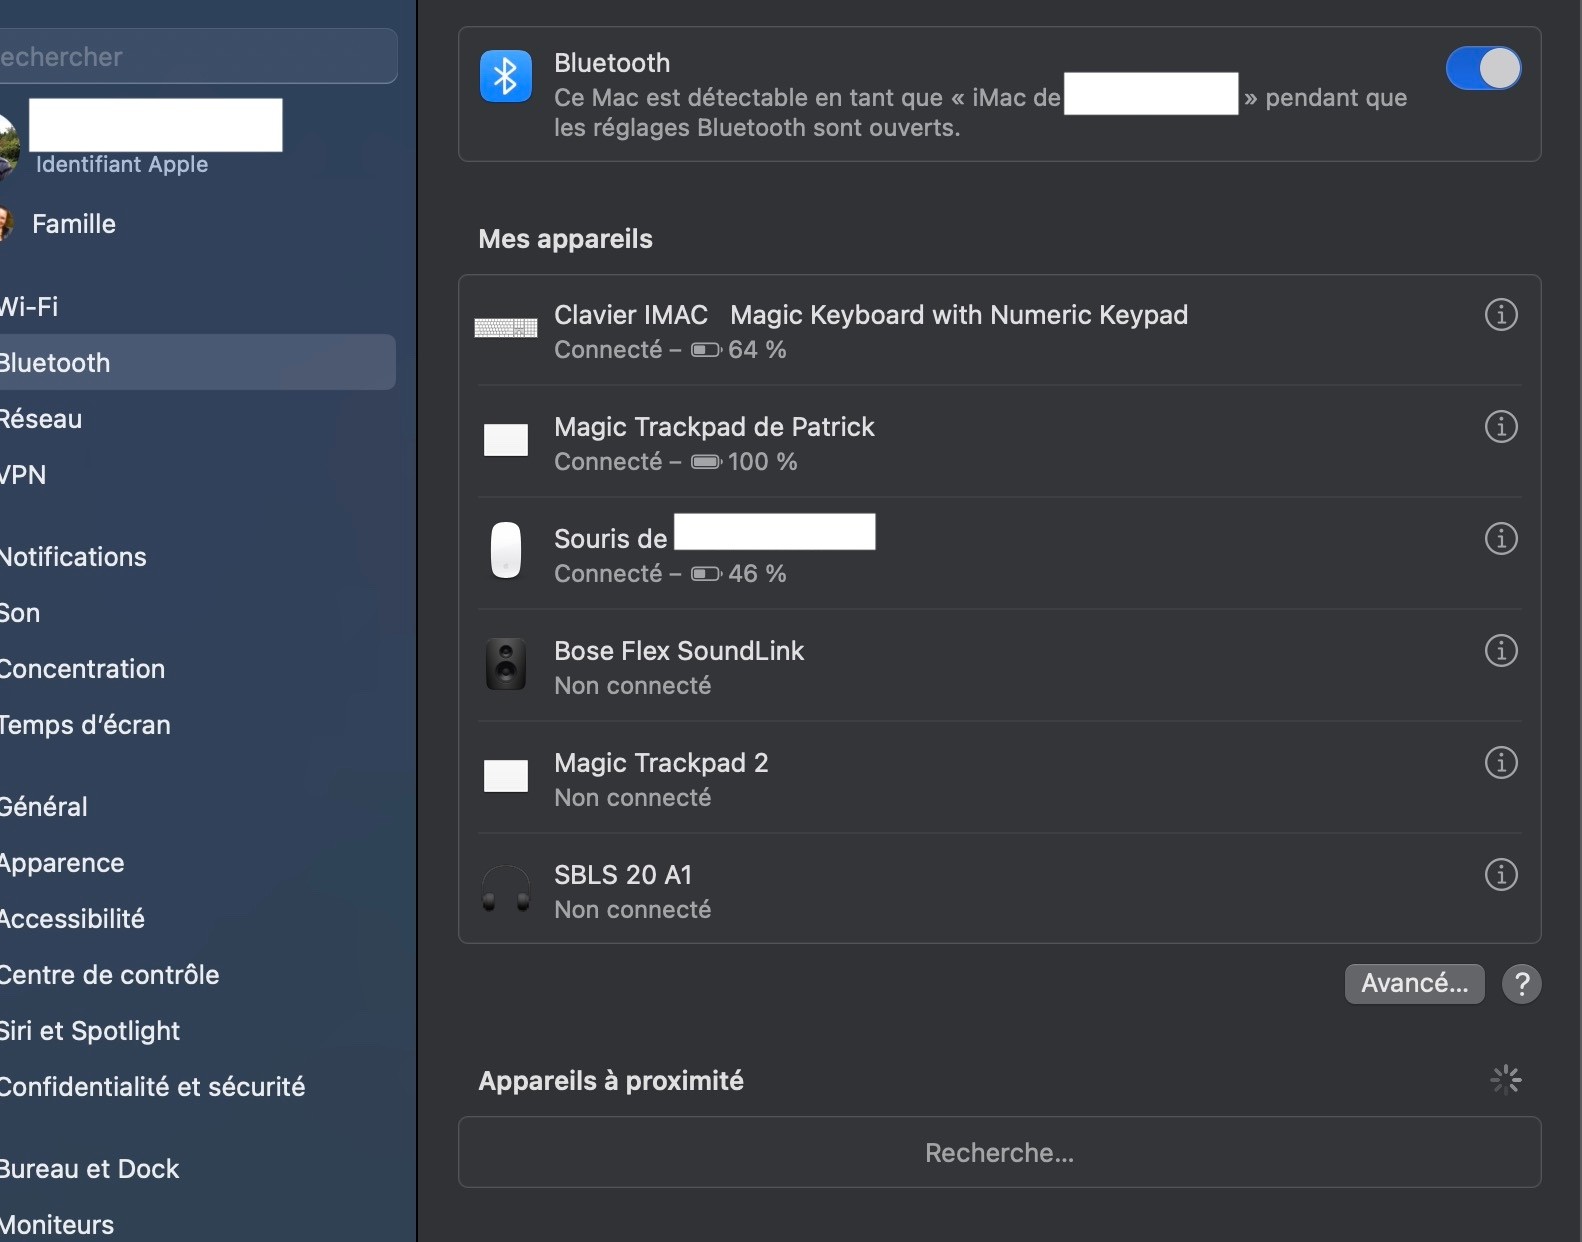Open info for SBLS 20 A1 headphones
Screen dimensions: 1582x1242
pos(1500,875)
